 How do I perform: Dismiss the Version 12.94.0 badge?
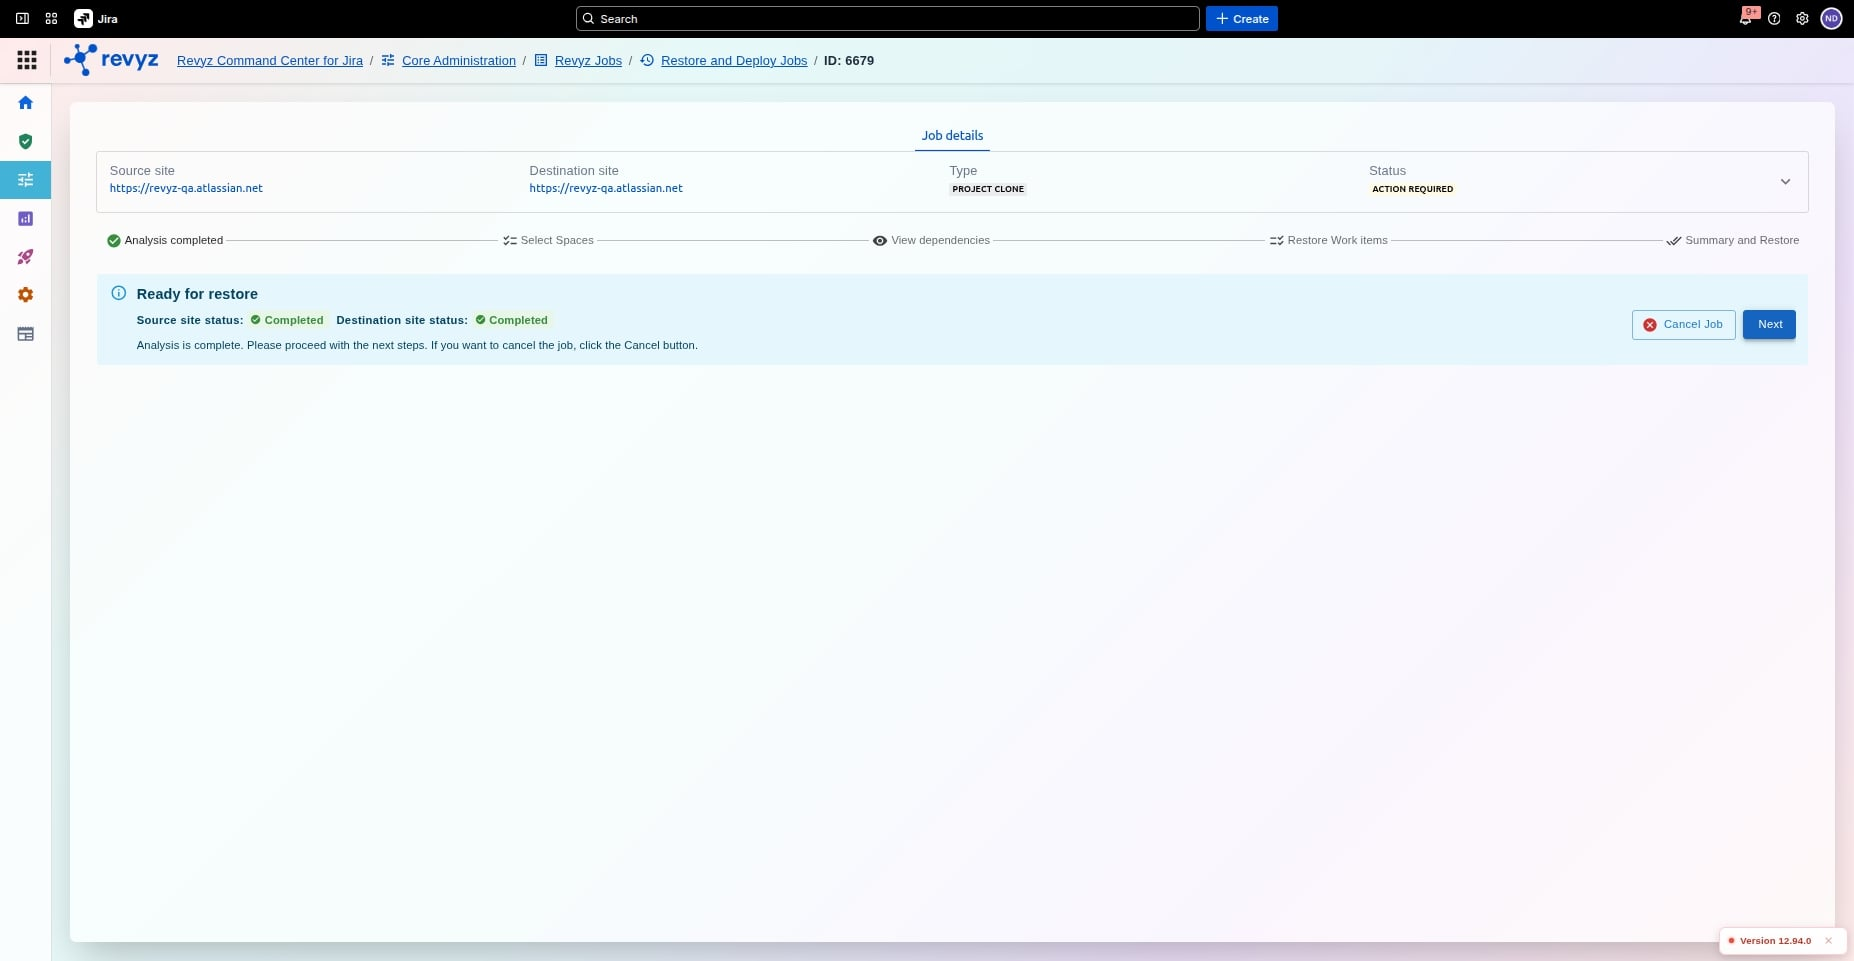click(1828, 941)
